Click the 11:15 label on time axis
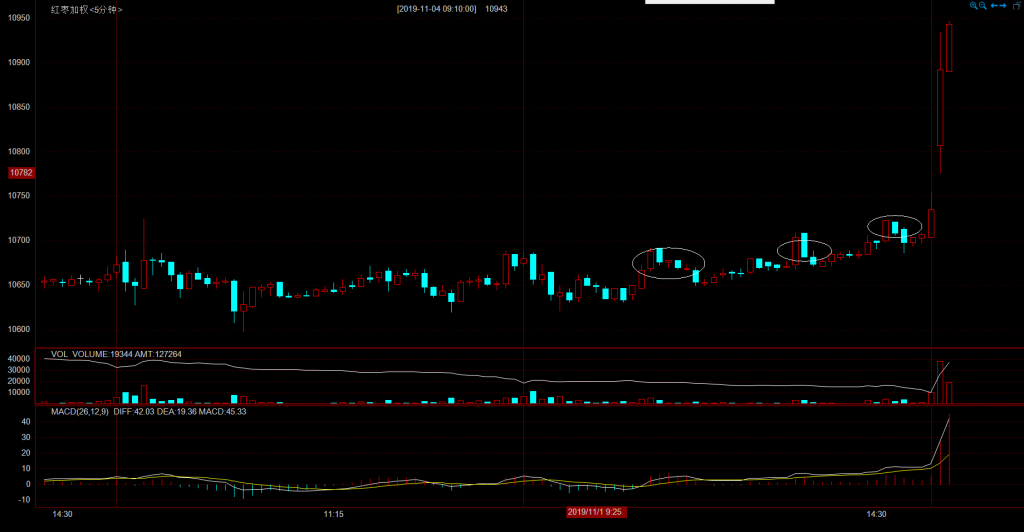Screen dimensions: 1024x532 (x=335, y=514)
